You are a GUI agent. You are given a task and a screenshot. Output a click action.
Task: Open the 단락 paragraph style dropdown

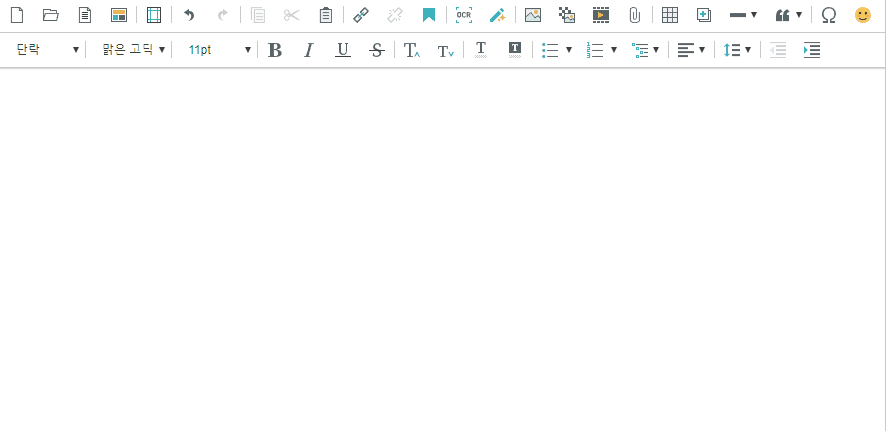tap(47, 50)
